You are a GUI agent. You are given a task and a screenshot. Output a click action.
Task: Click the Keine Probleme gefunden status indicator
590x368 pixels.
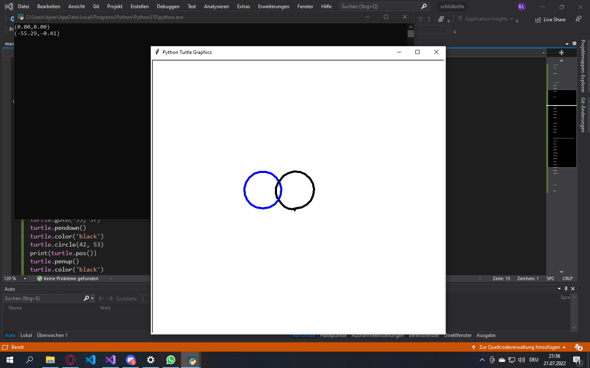click(x=68, y=278)
